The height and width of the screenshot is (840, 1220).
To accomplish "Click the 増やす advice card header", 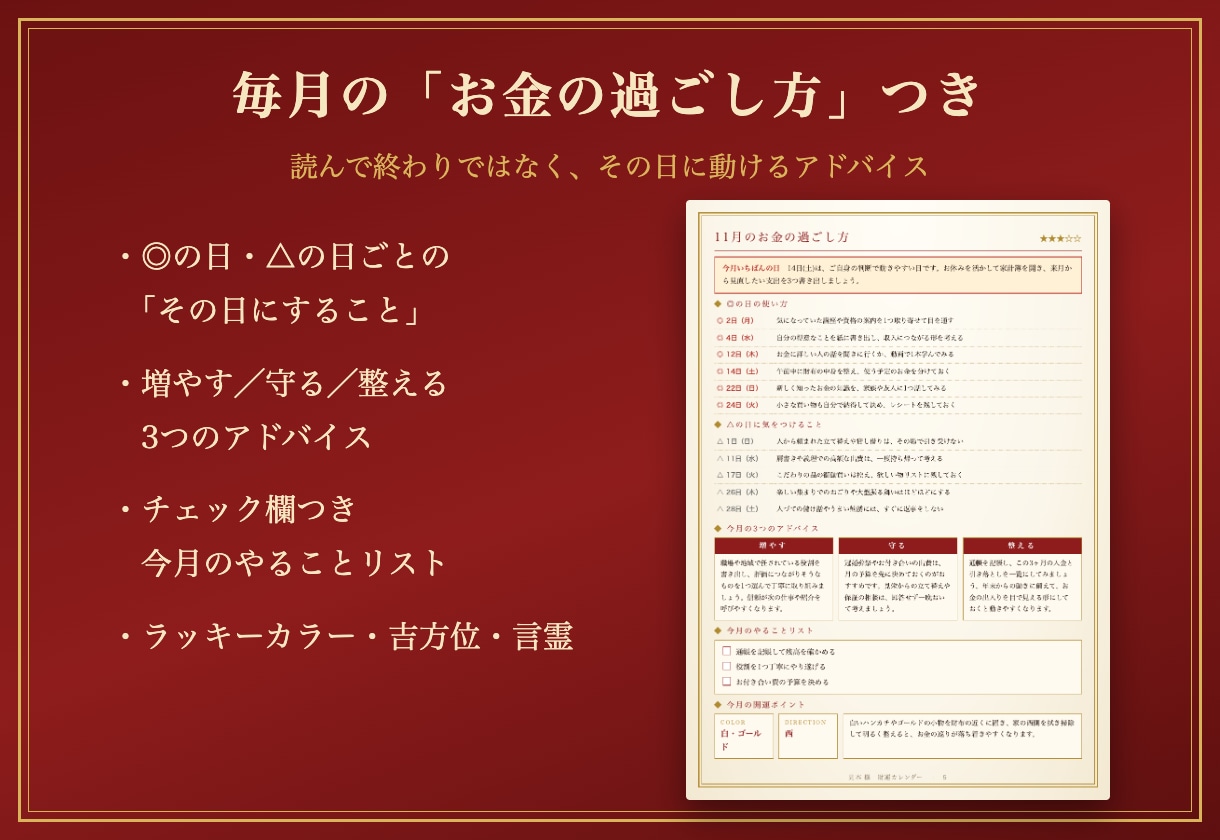I will coord(773,545).
